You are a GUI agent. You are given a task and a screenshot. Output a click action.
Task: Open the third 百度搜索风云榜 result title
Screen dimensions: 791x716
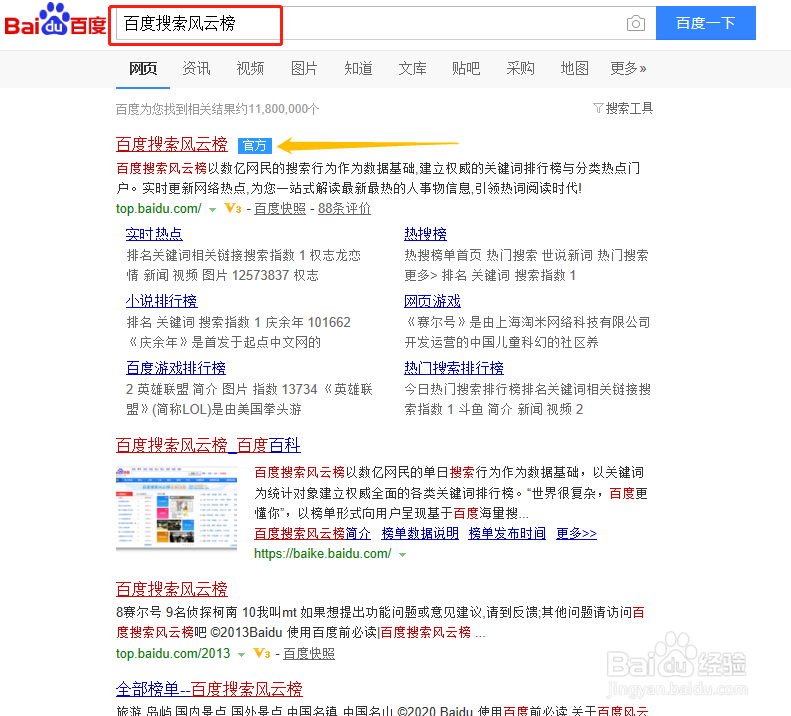point(172,589)
